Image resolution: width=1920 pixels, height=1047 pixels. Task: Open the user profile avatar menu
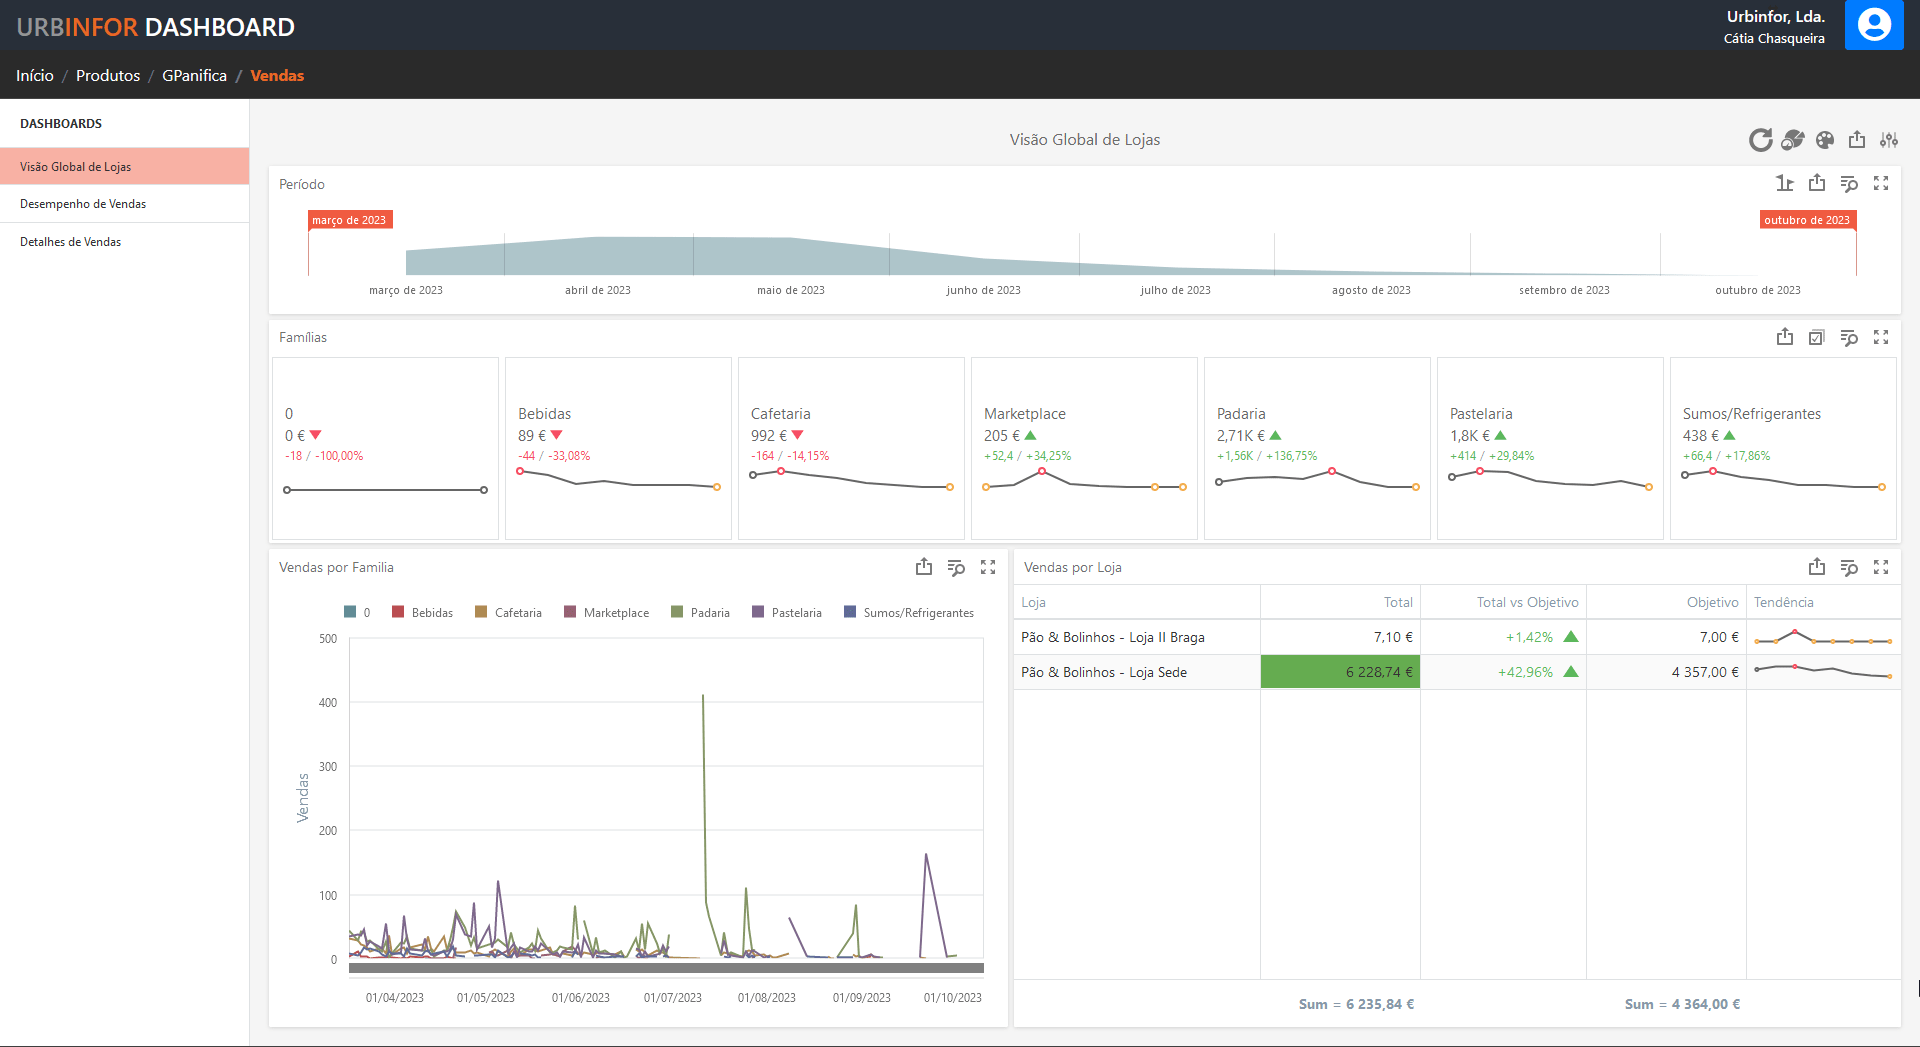(1874, 25)
